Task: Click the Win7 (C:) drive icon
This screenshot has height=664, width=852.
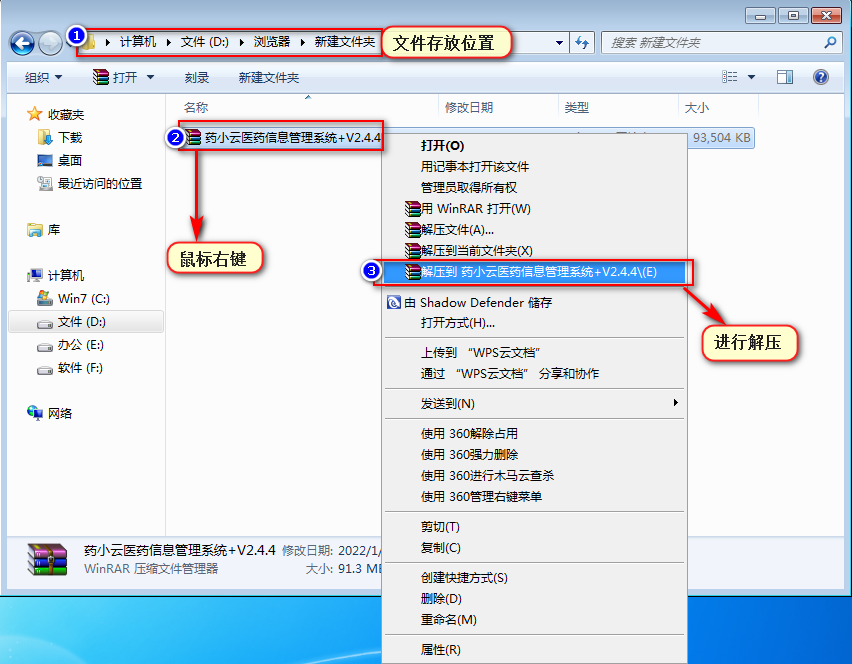Action: [x=45, y=298]
